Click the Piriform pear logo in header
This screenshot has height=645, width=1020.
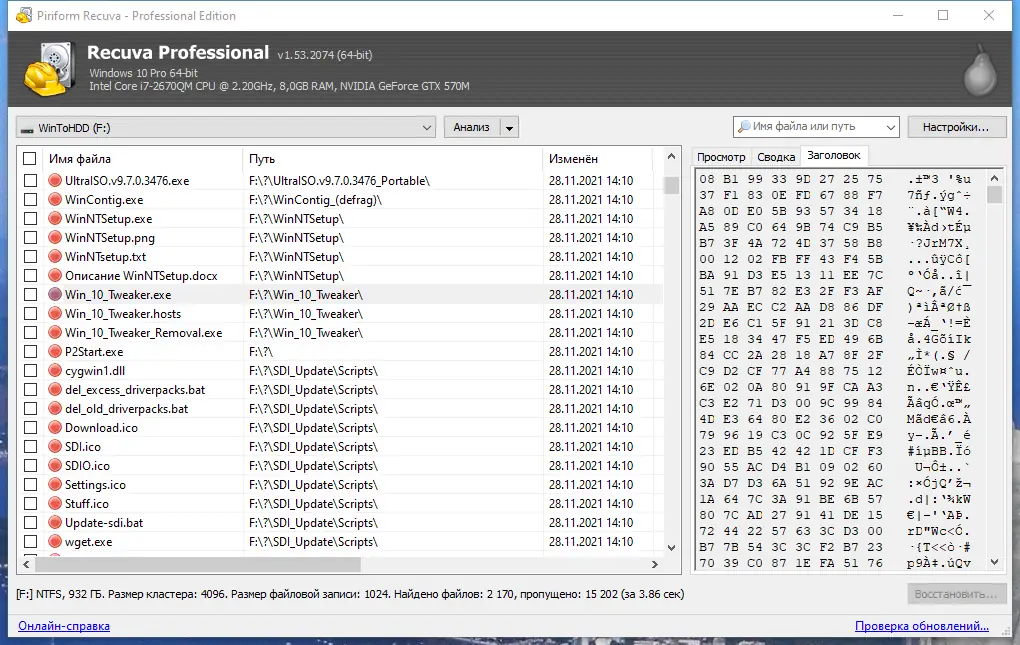(980, 70)
